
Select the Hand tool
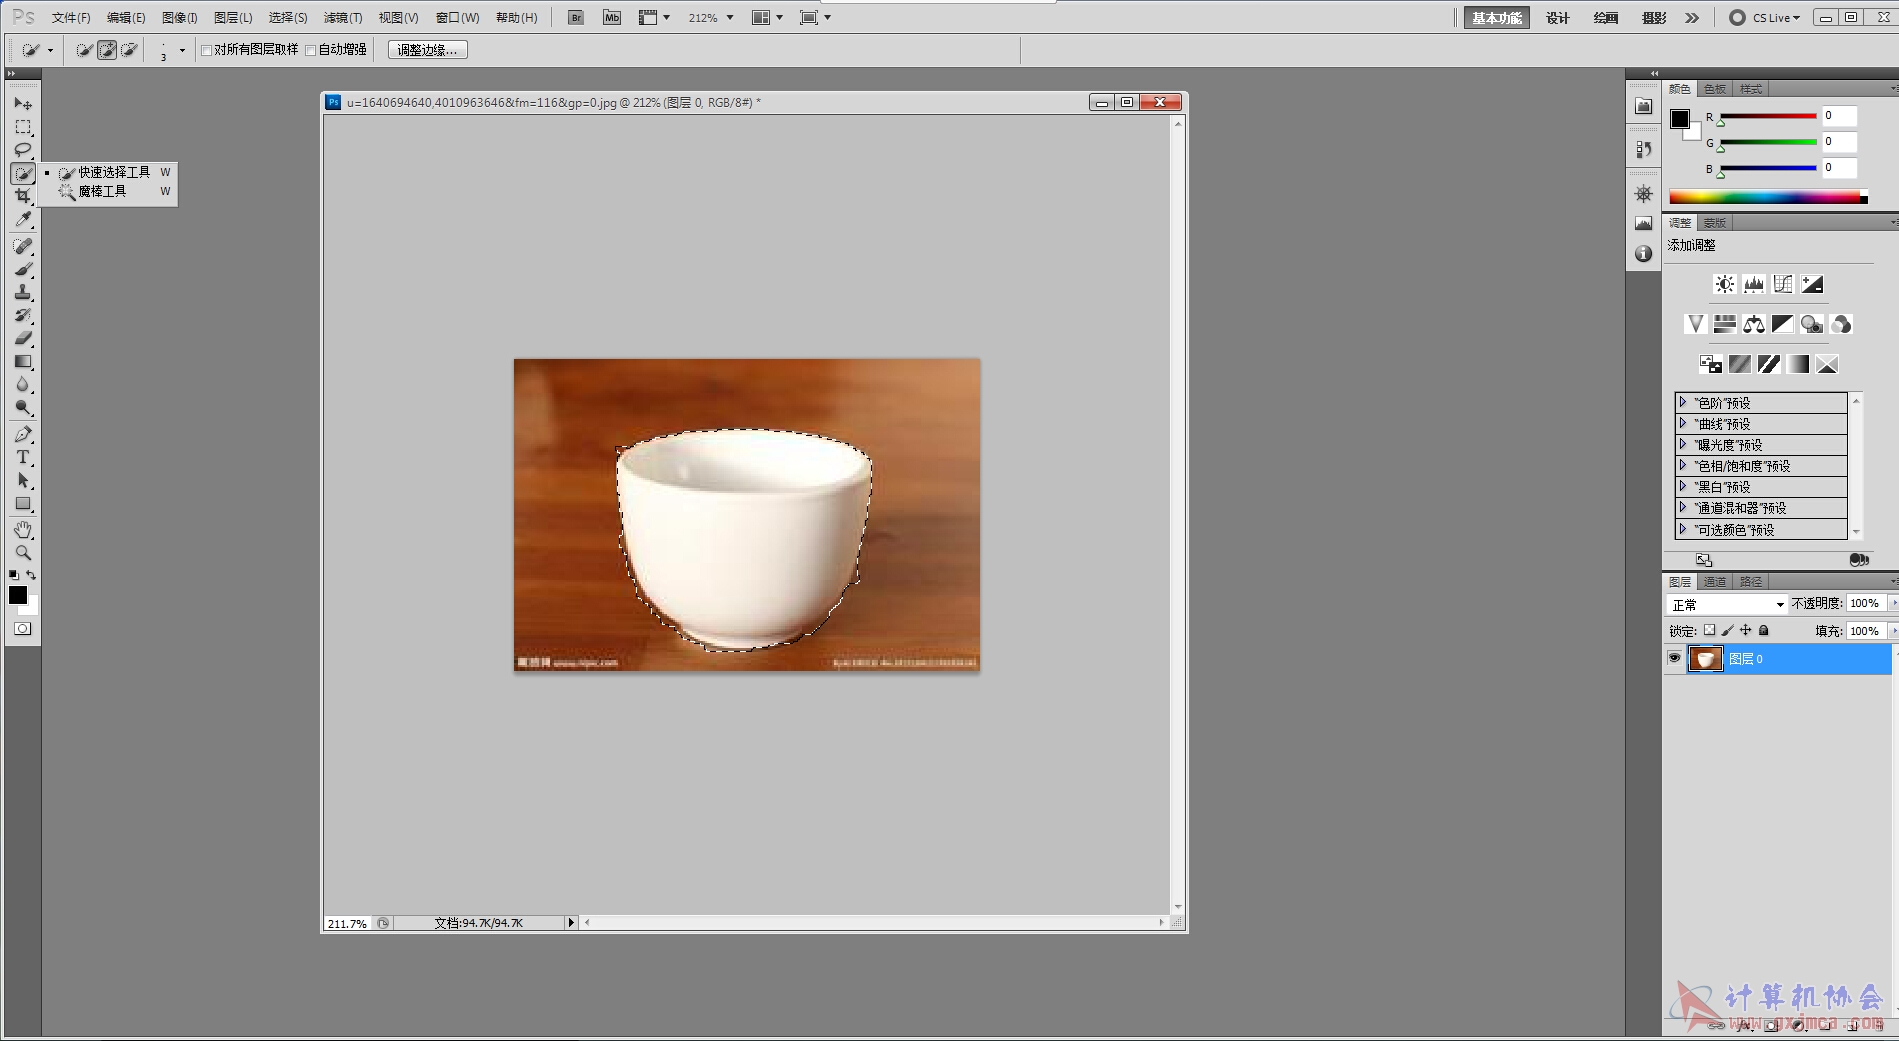tap(23, 530)
